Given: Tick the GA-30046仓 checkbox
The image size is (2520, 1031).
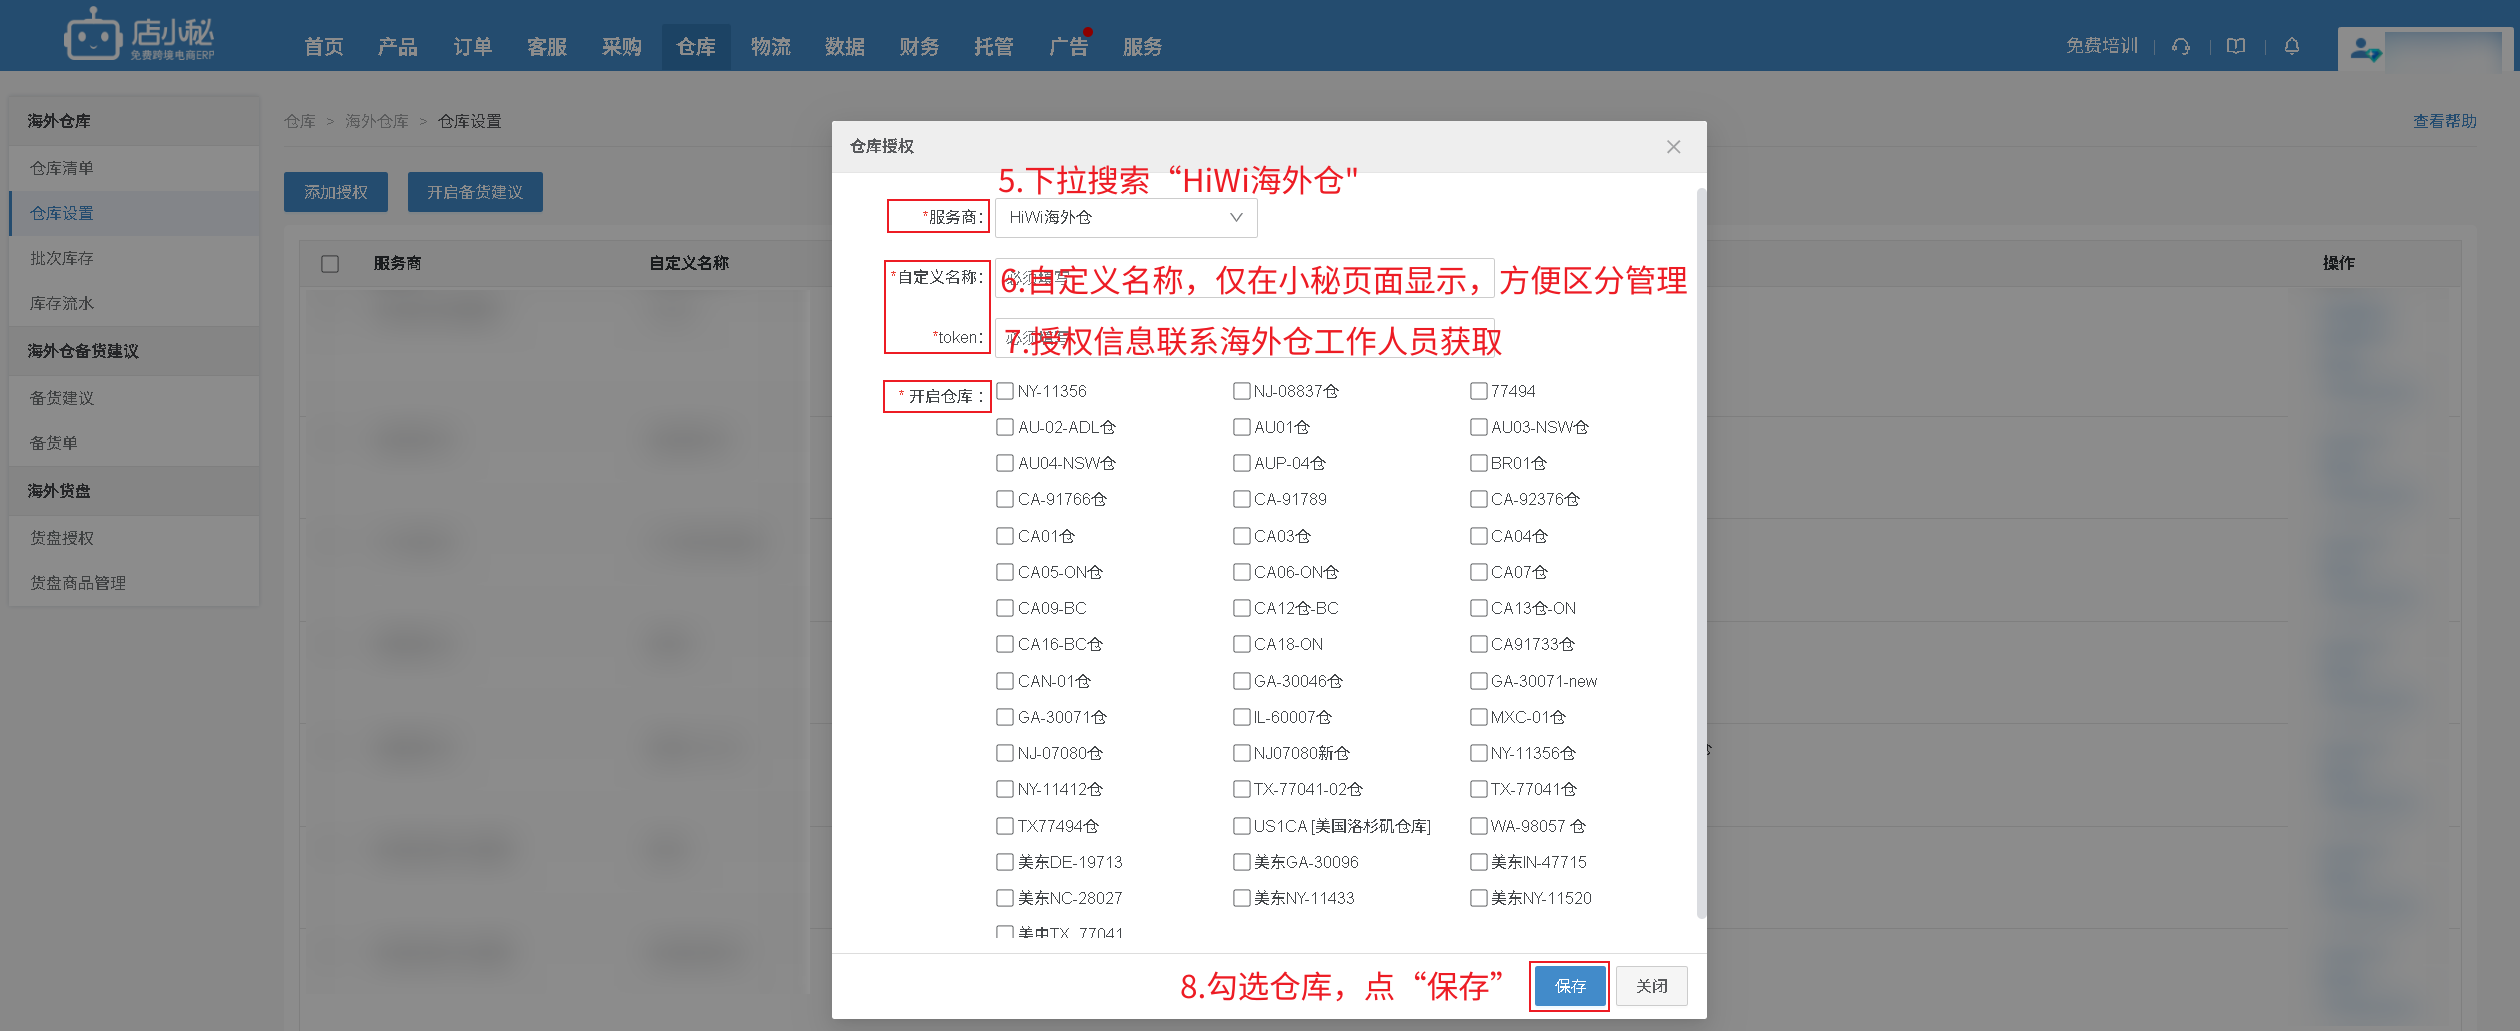Looking at the screenshot, I should point(1242,681).
